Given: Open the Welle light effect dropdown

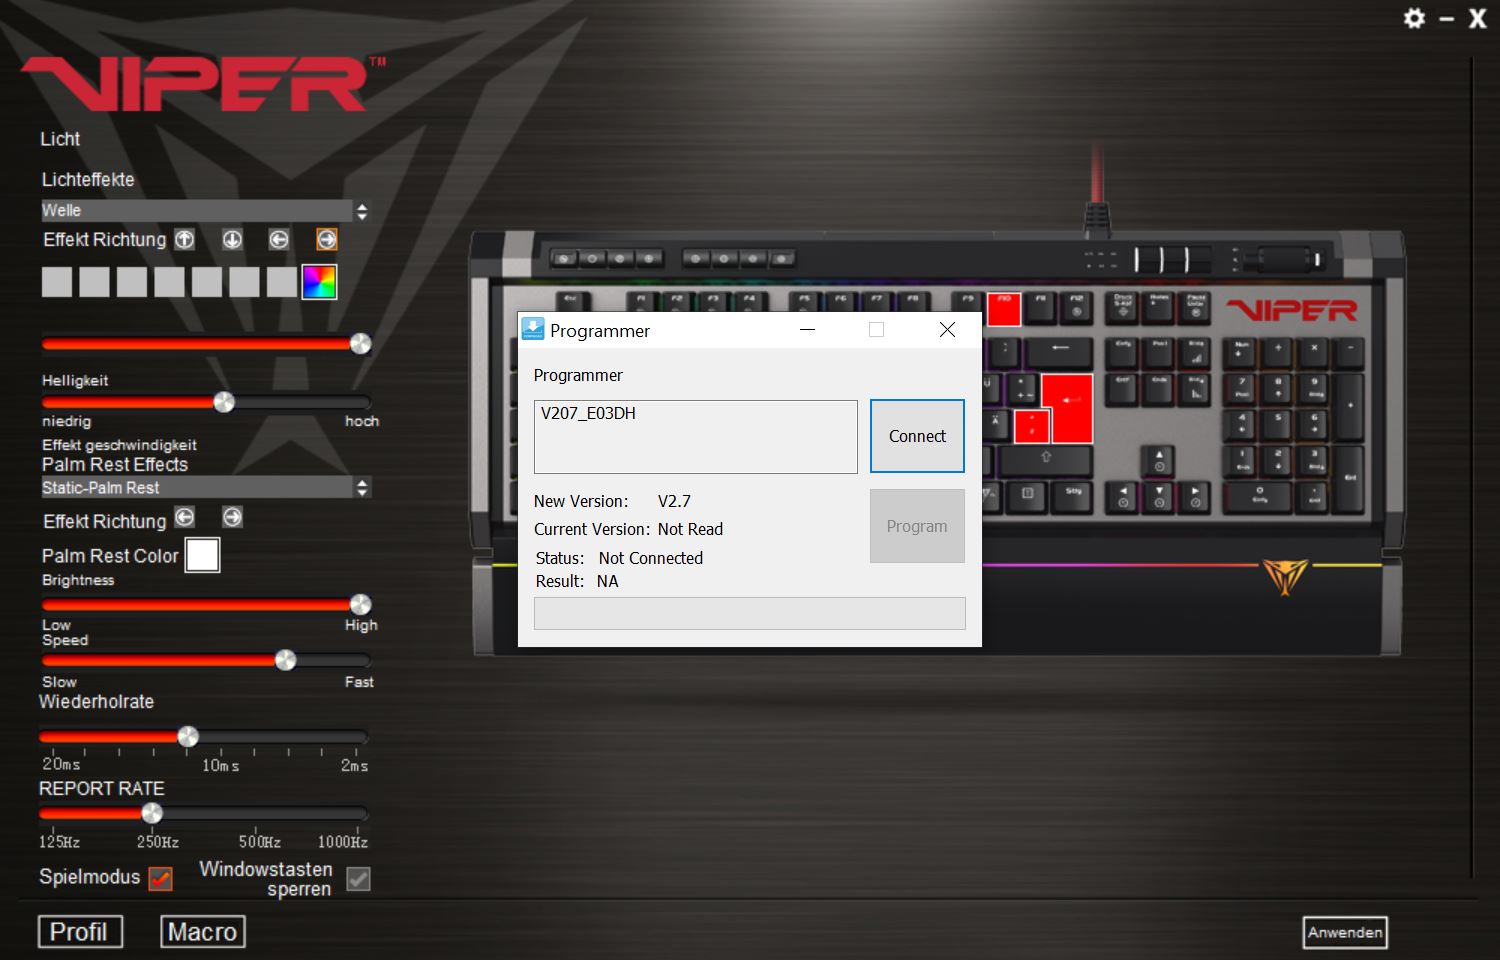Looking at the screenshot, I should click(195, 210).
